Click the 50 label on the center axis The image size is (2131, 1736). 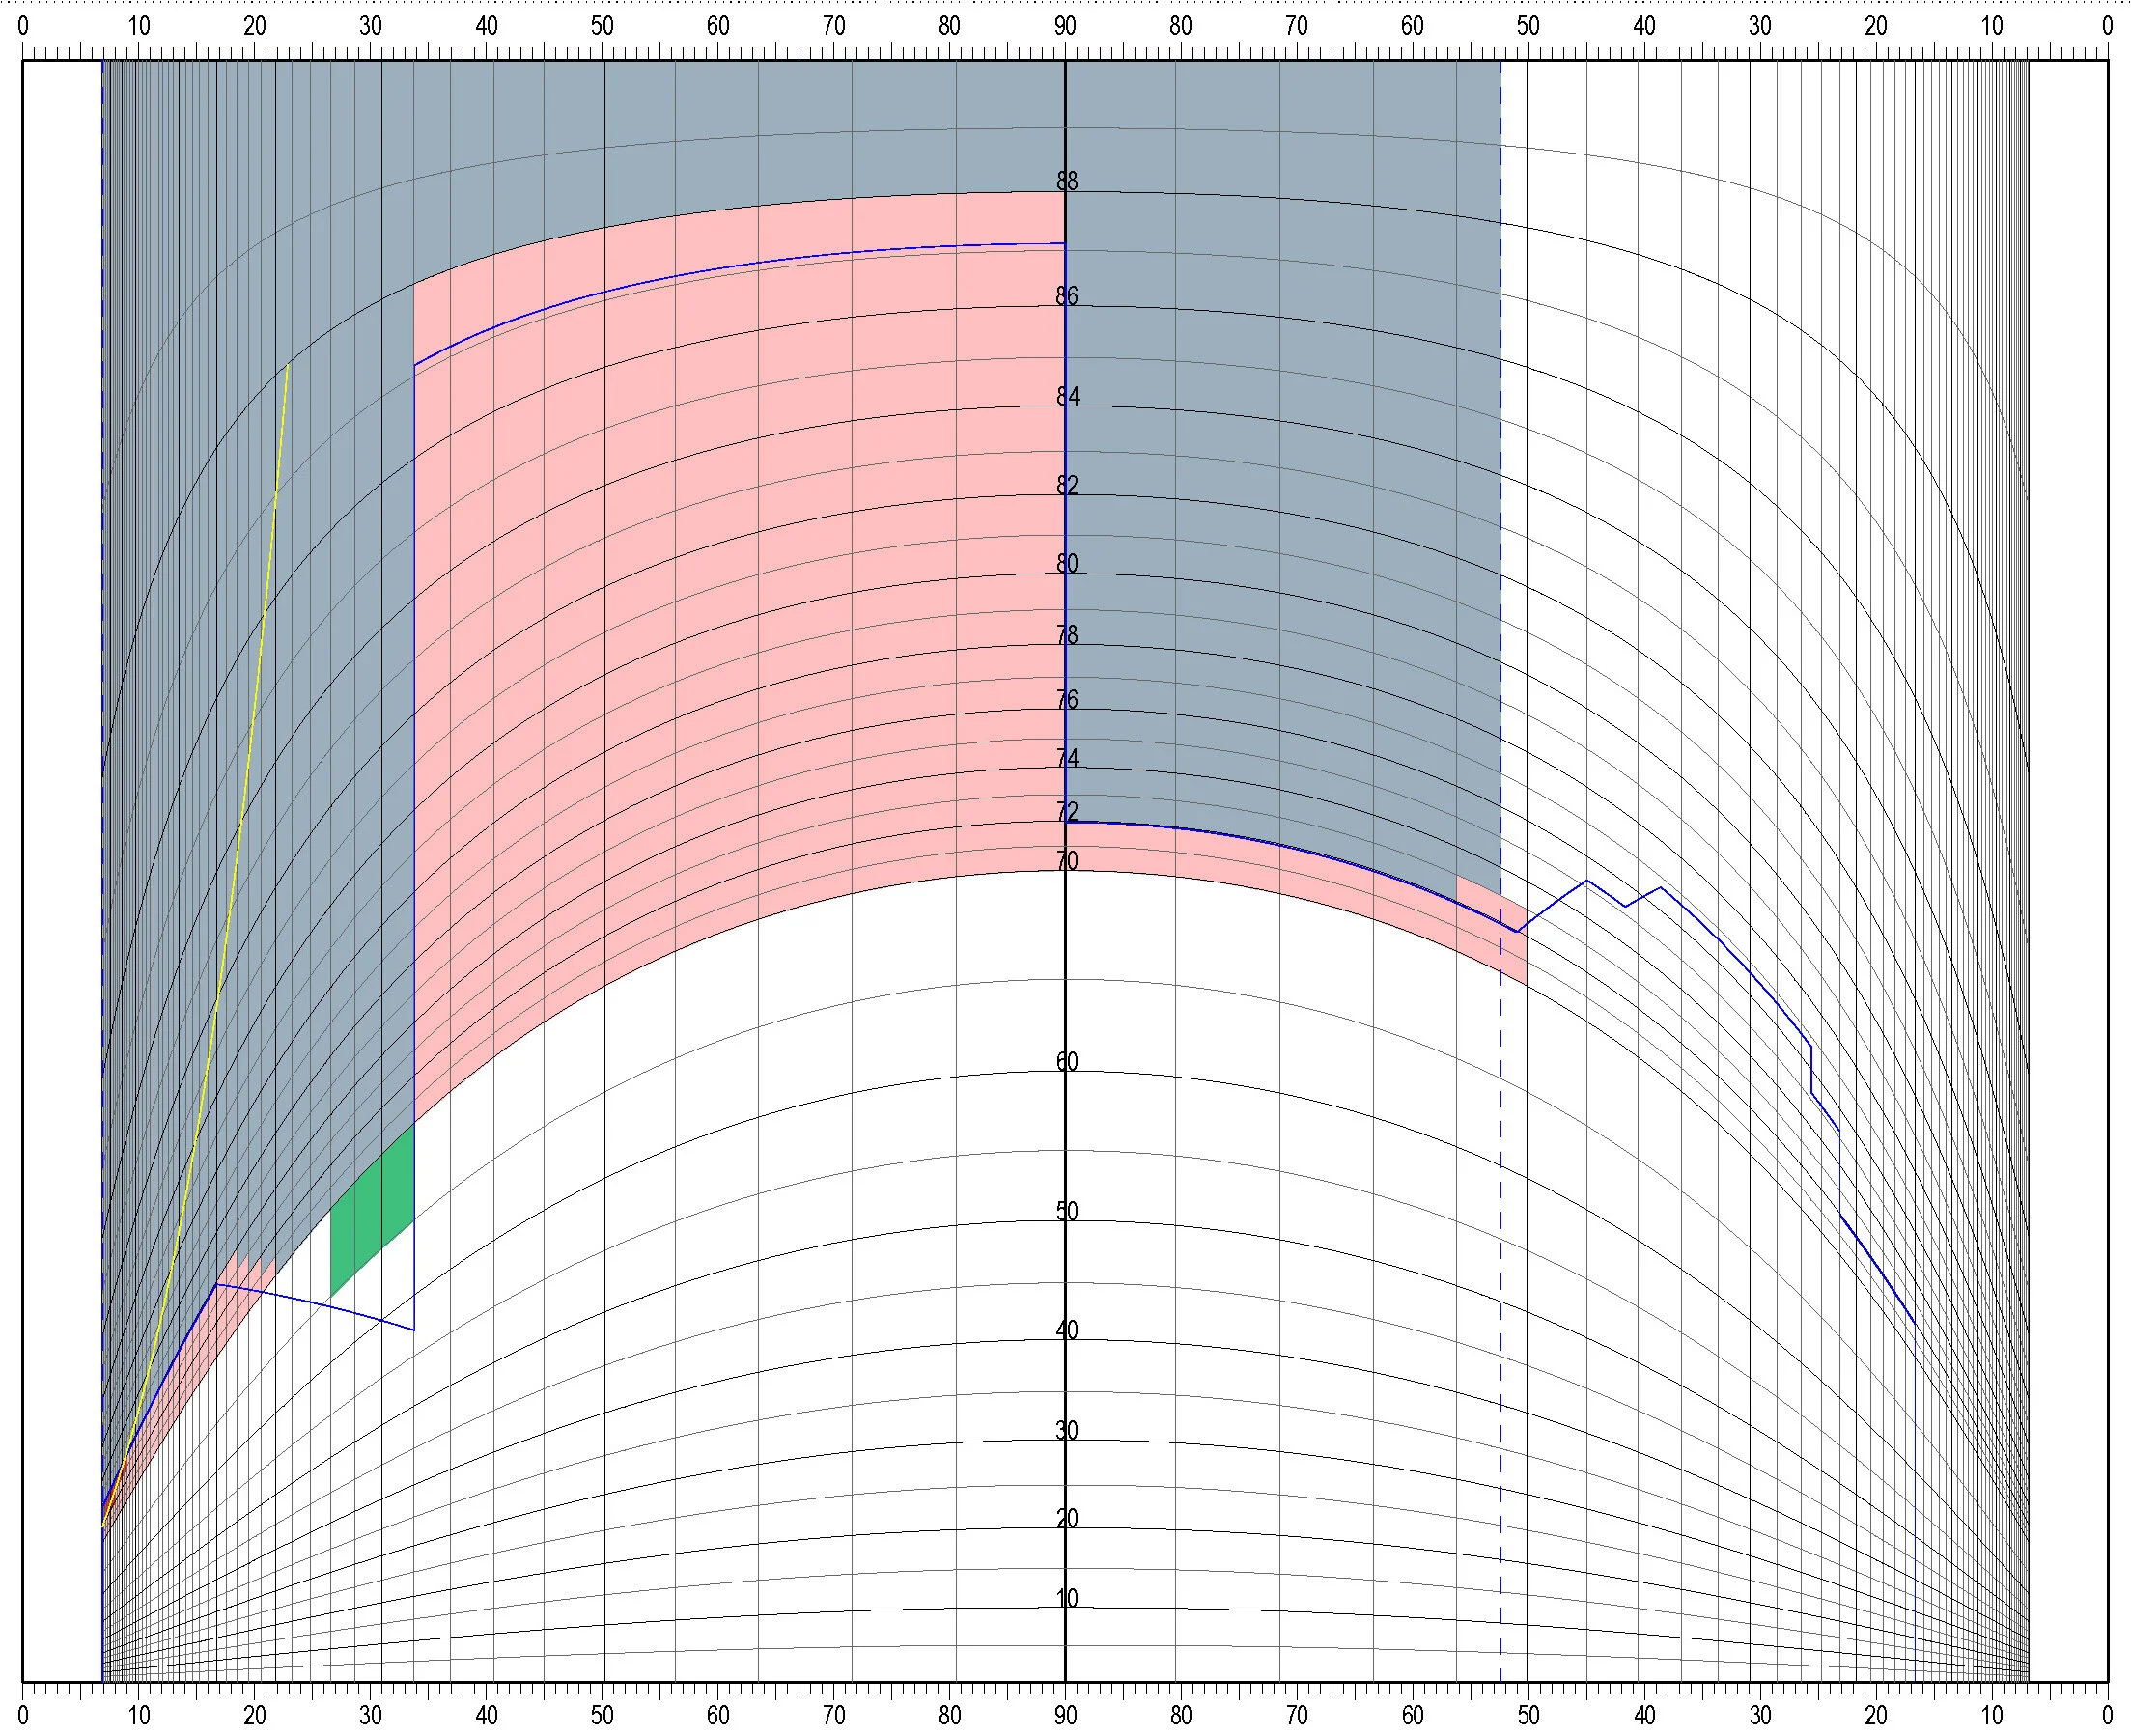1067,1211
